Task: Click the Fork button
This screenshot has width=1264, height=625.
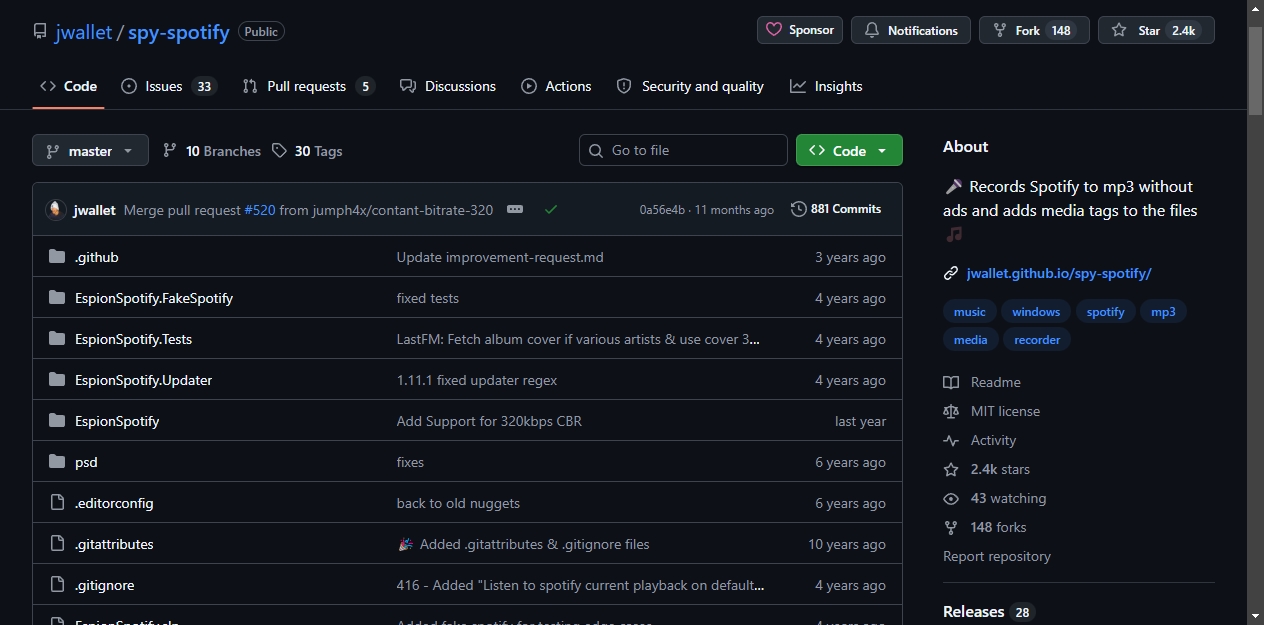Action: click(x=1034, y=30)
